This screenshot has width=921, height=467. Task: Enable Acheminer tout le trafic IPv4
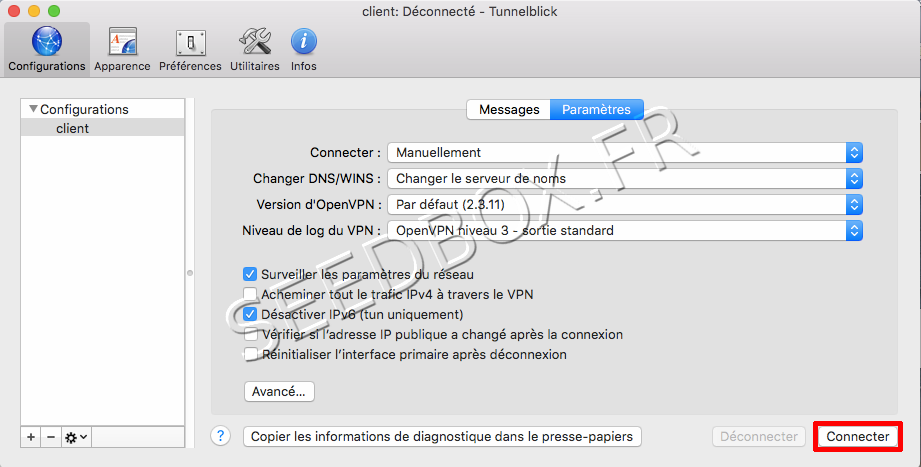251,294
